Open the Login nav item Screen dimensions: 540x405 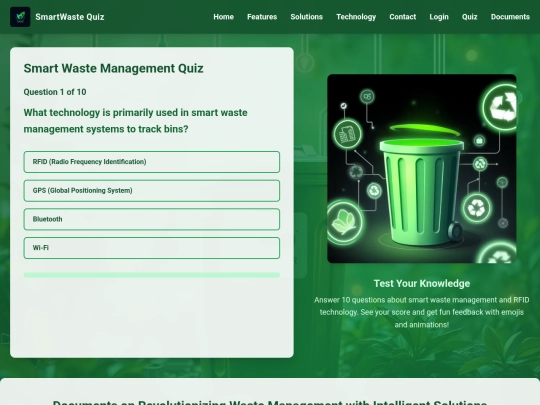coord(439,17)
